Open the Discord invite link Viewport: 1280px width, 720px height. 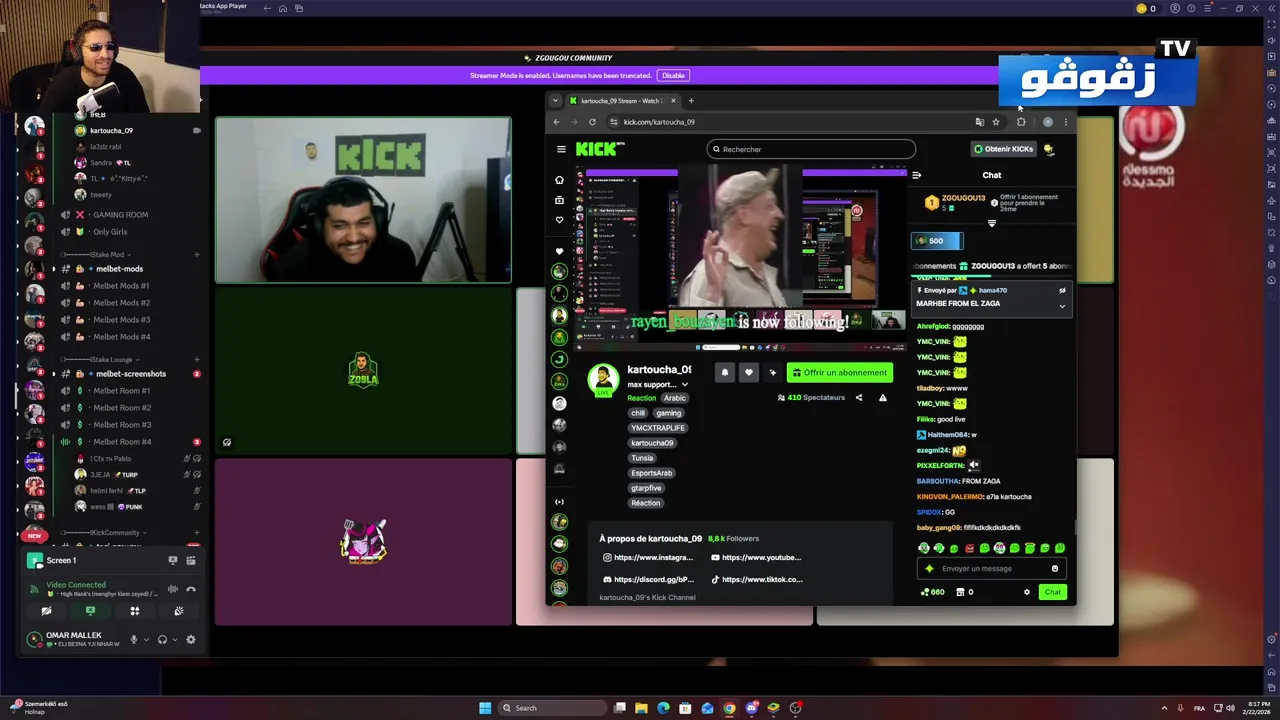tap(648, 580)
